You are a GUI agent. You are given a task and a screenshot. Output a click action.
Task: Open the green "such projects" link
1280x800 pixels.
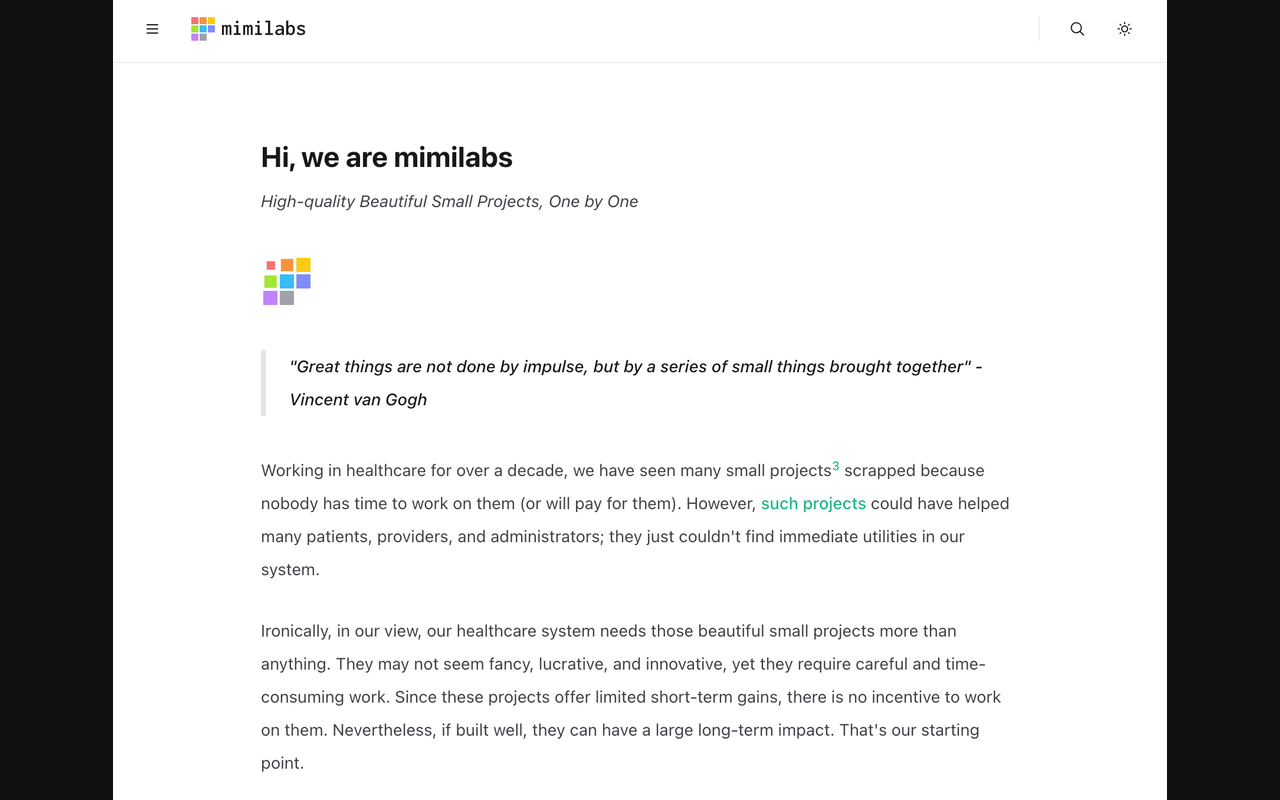pos(813,503)
